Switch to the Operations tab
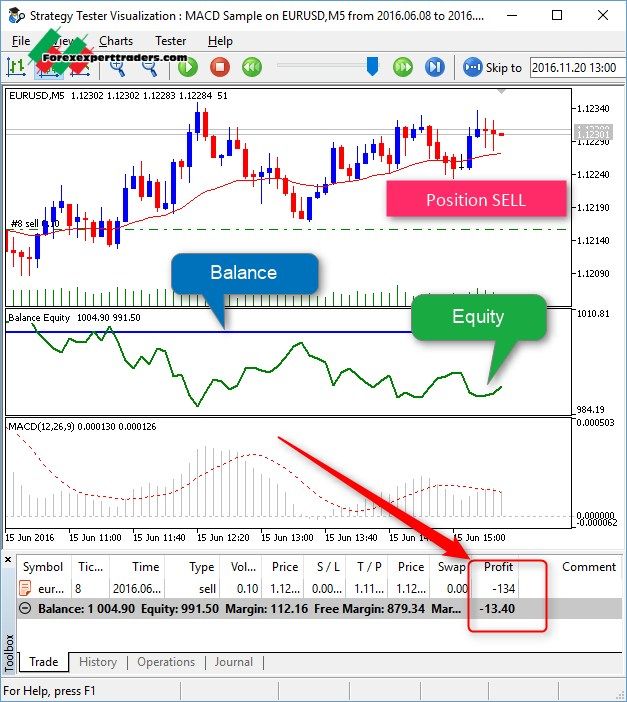Viewport: 627px width, 702px height. point(166,662)
